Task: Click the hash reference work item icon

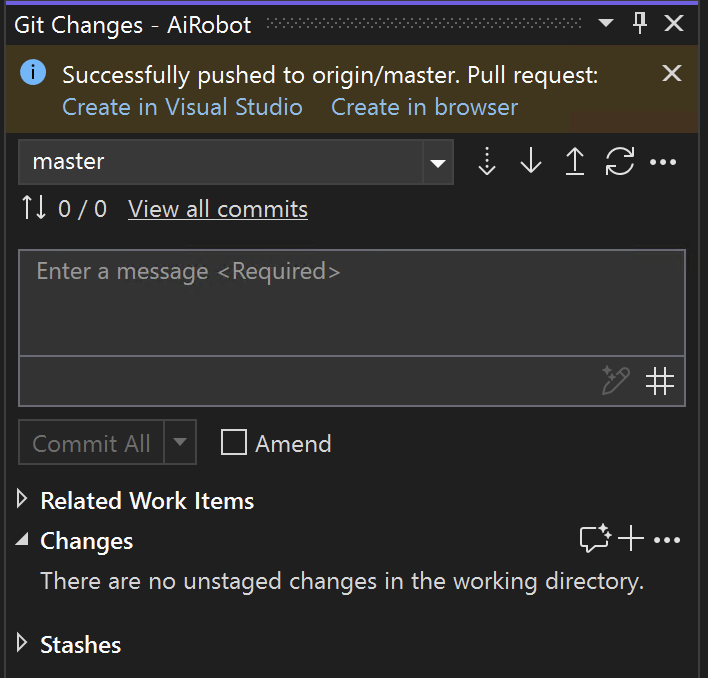Action: [x=660, y=381]
